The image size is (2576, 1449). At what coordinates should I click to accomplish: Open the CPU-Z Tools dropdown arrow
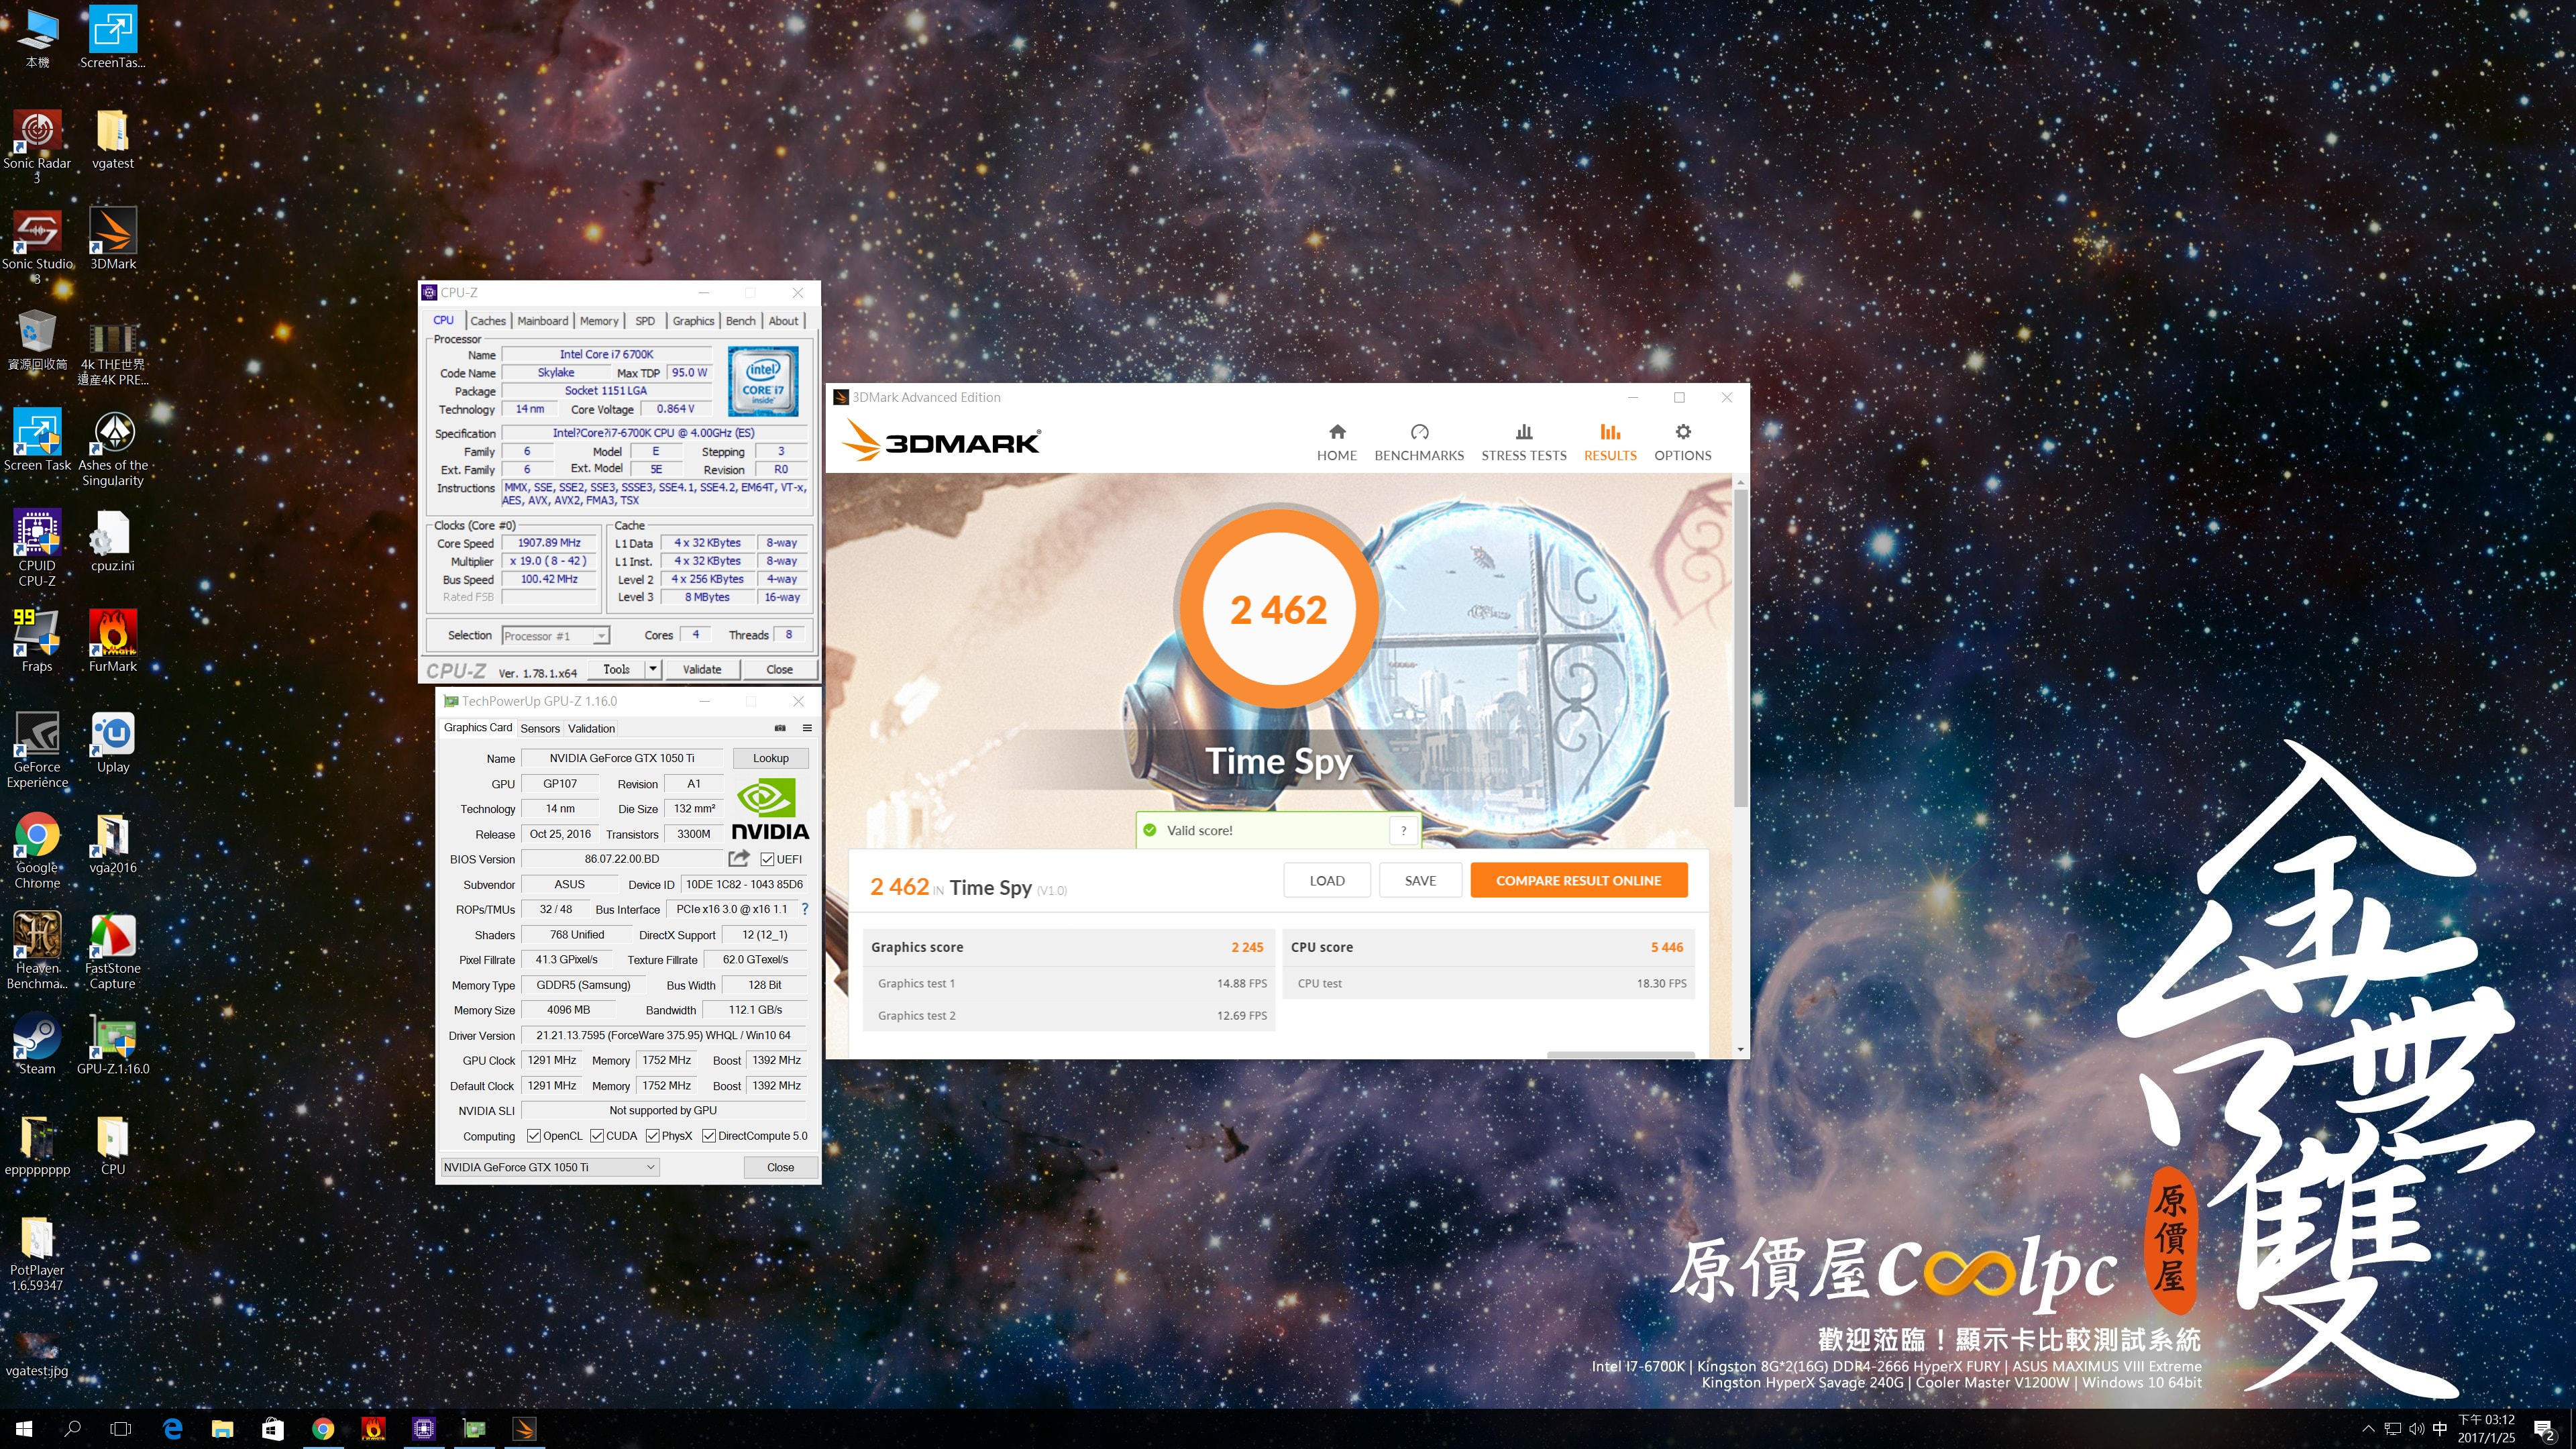coord(653,669)
